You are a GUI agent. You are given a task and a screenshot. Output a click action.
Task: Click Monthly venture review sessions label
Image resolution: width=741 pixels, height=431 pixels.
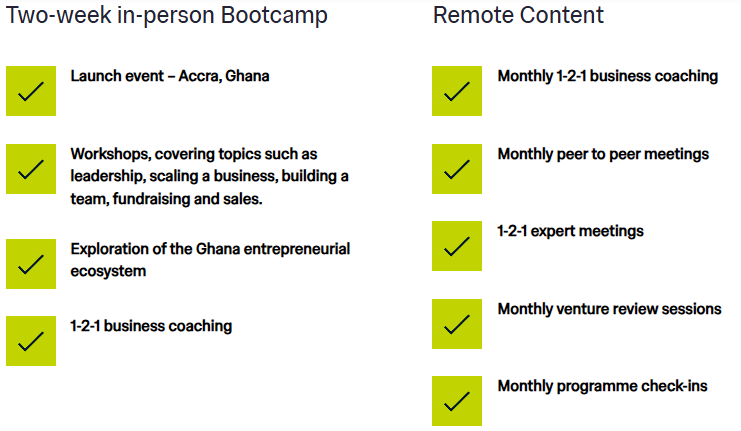[609, 309]
